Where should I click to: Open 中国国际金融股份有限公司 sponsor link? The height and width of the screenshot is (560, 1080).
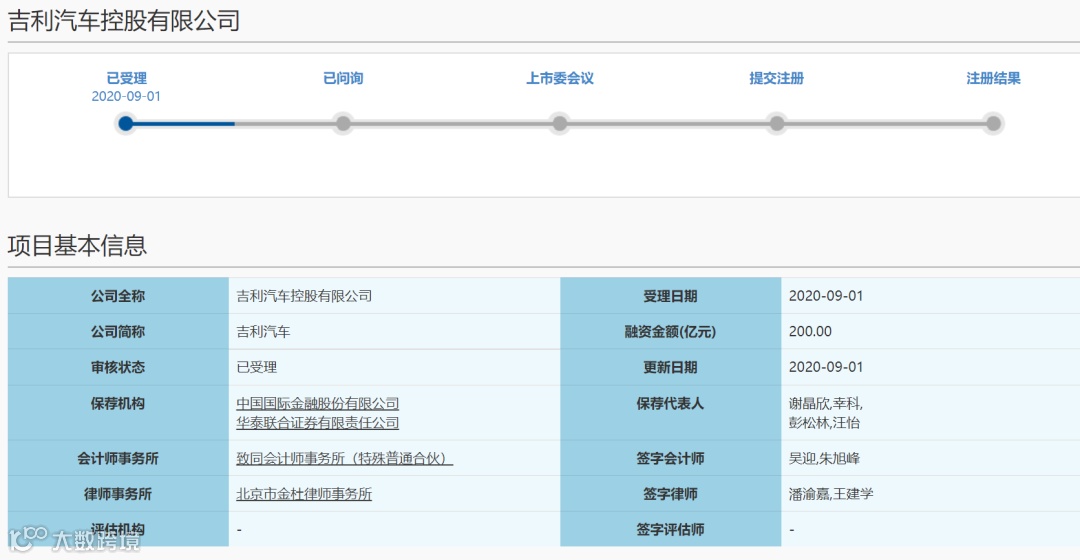(318, 404)
